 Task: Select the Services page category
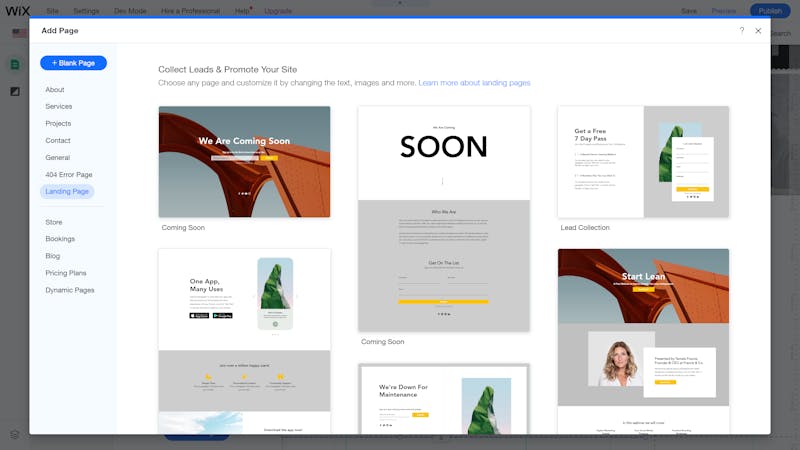59,106
